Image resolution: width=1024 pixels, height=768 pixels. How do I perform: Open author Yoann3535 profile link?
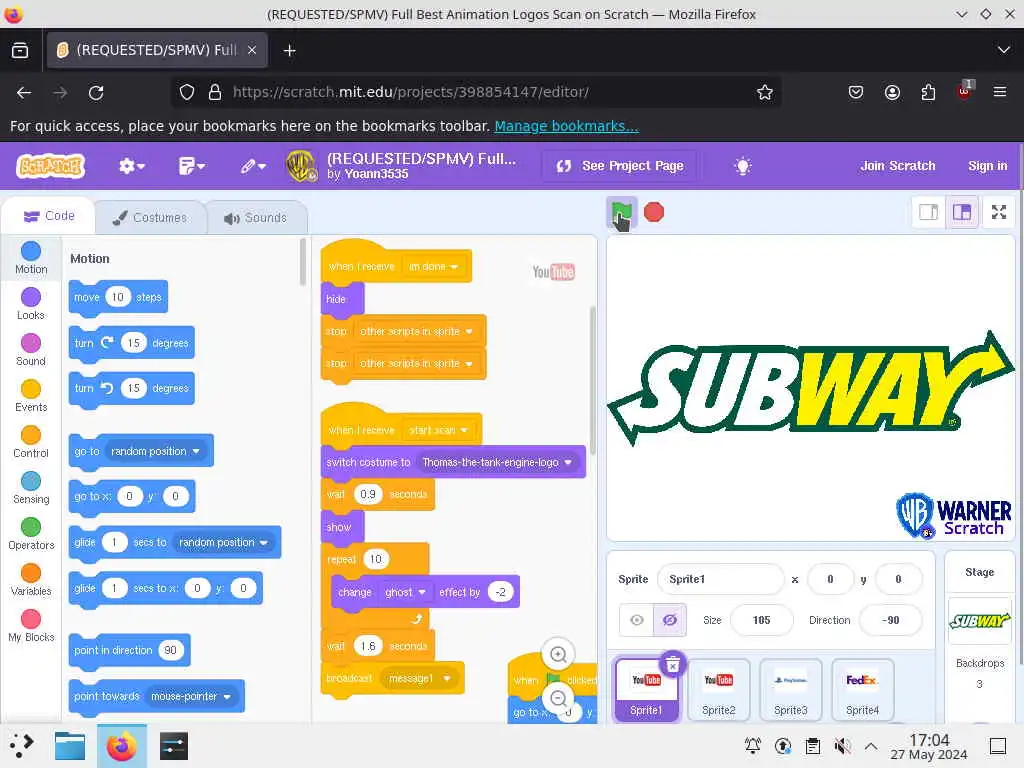pyautogui.click(x=376, y=174)
